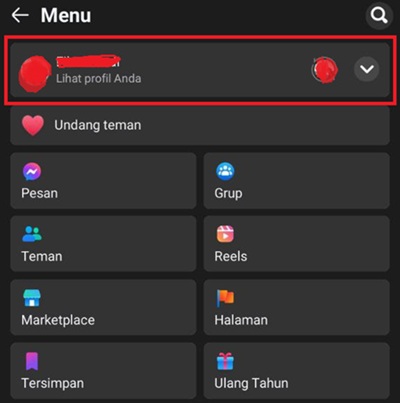Go back using the arrow icon
400x403 pixels.
tap(20, 15)
